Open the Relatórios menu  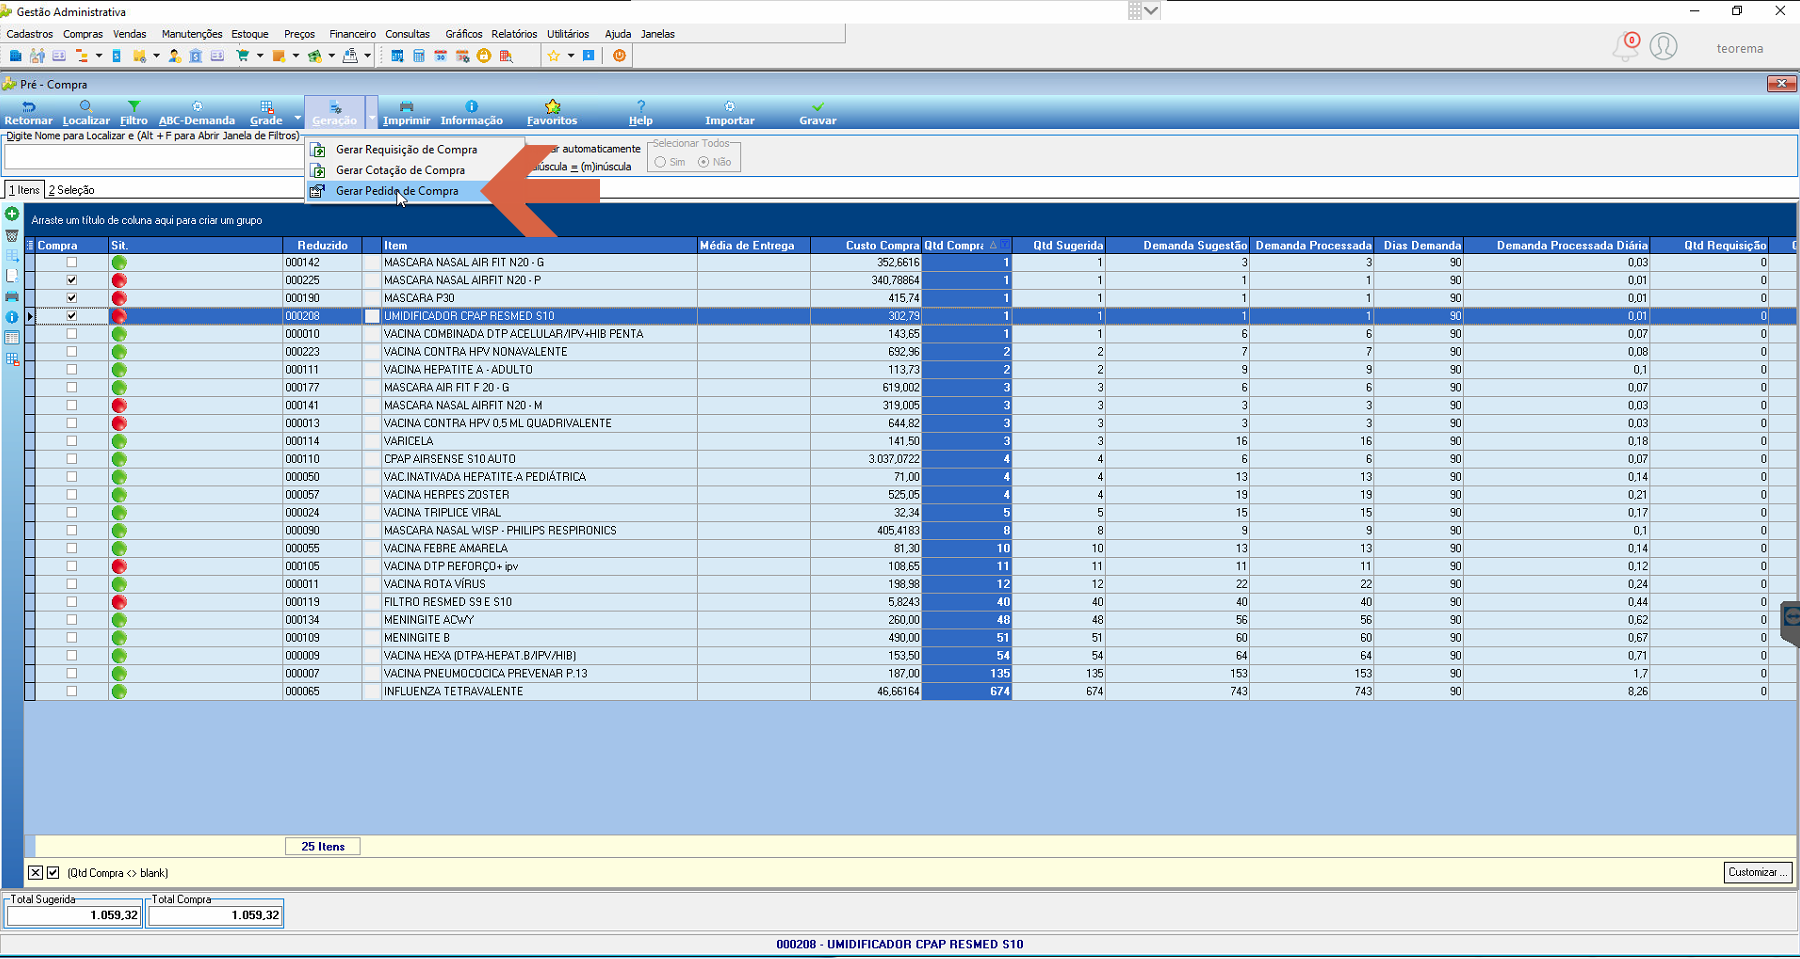[514, 34]
